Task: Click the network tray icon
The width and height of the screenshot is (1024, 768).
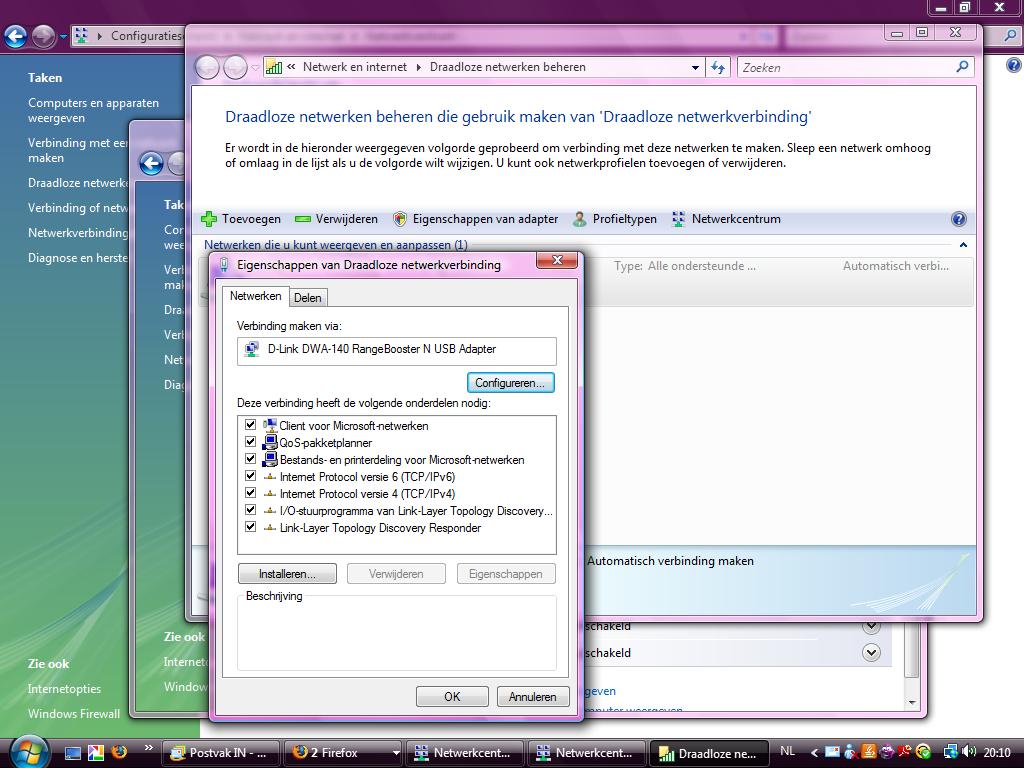Action: click(x=950, y=752)
